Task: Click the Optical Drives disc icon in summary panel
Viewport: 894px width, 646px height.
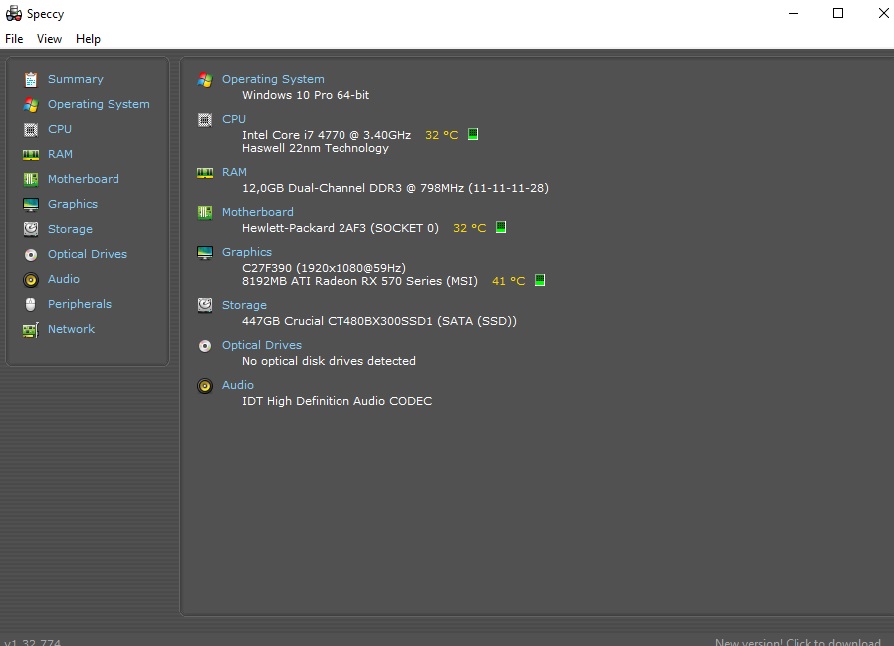Action: point(205,346)
